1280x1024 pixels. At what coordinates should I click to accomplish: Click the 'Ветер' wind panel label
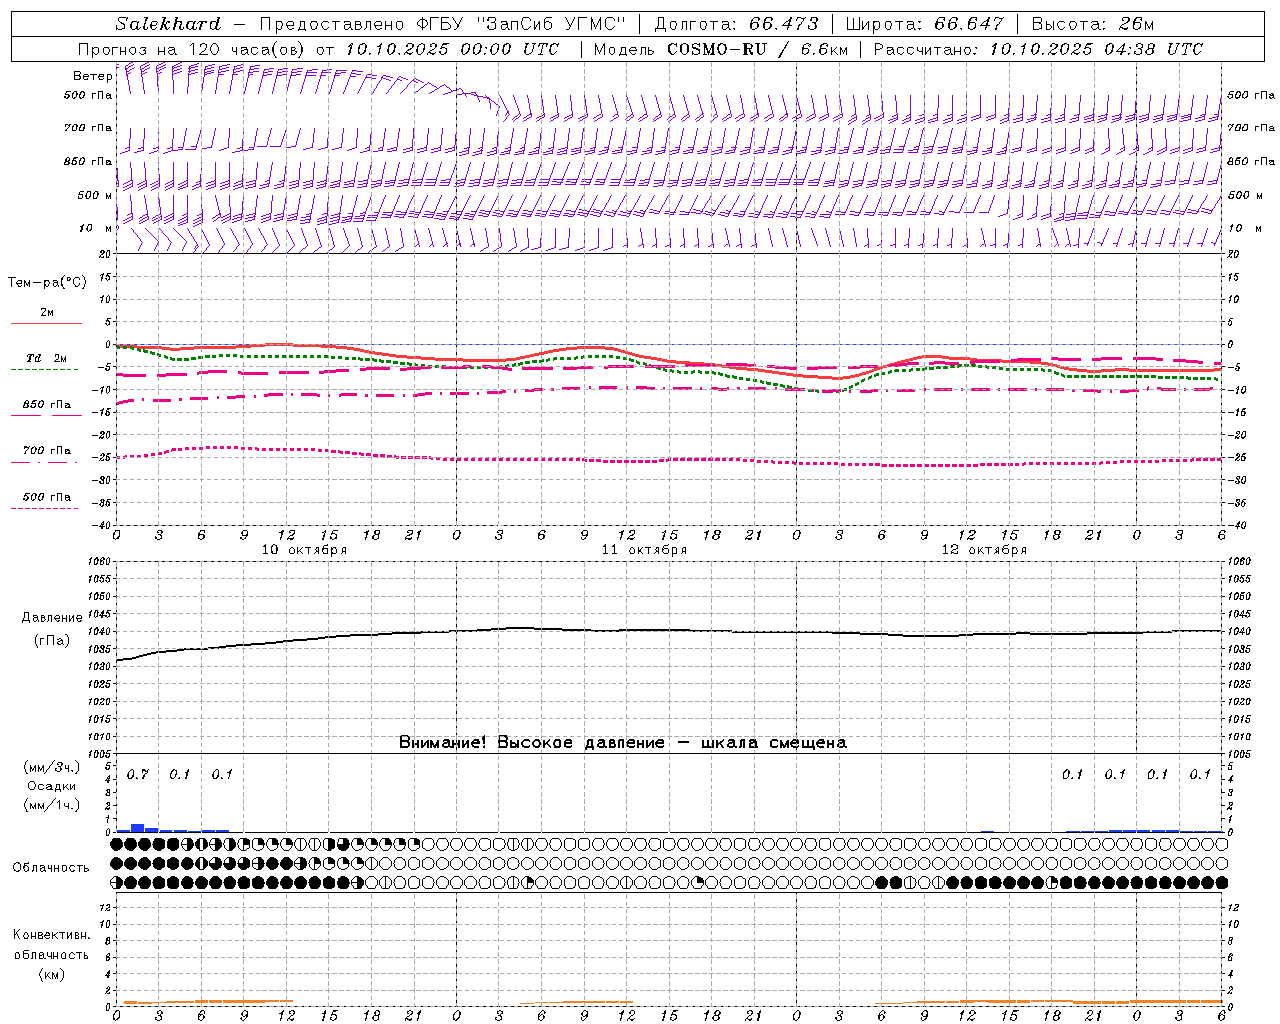pos(92,76)
